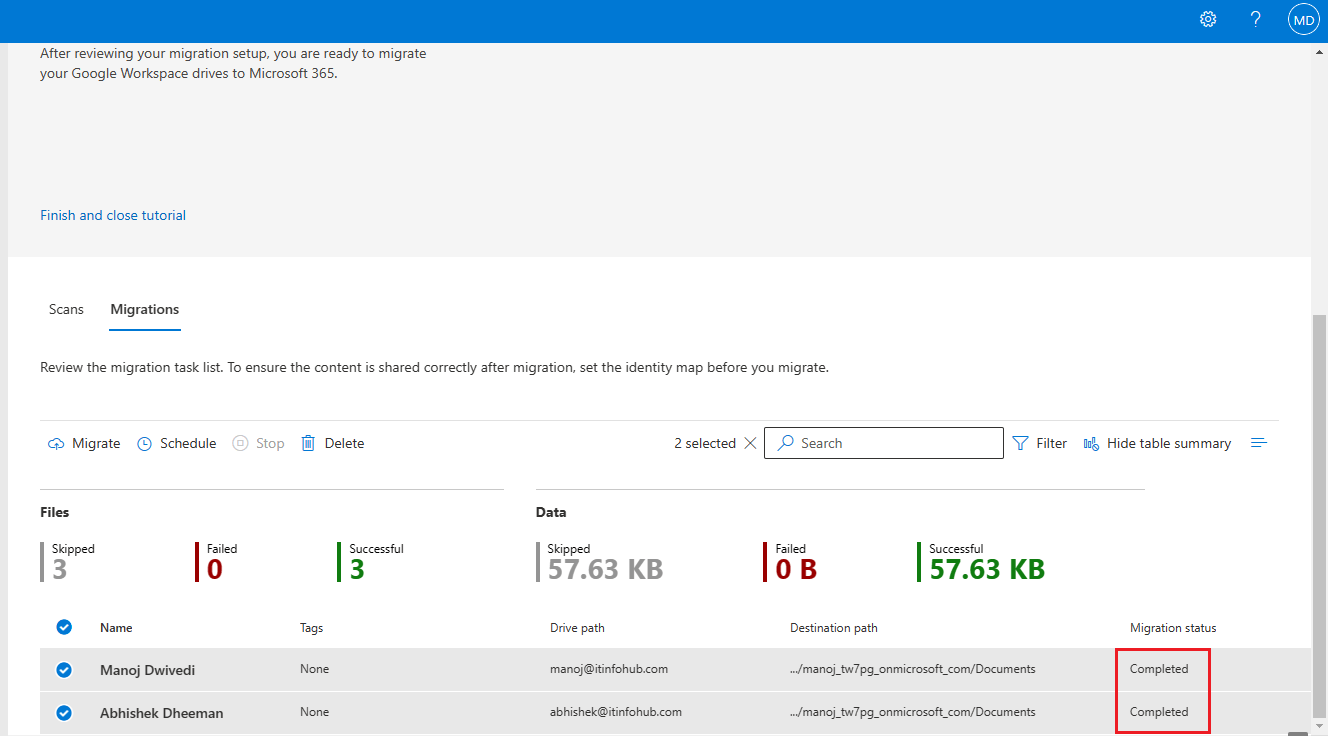Open the Filter funnel option

tap(1040, 443)
